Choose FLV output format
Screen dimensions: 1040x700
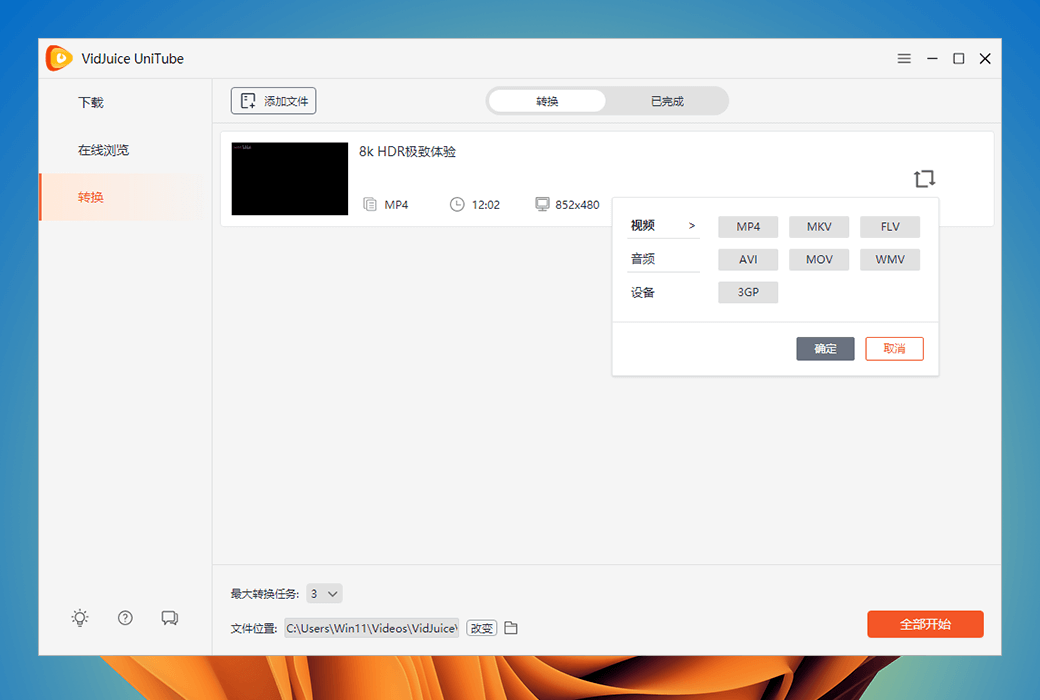click(x=890, y=226)
